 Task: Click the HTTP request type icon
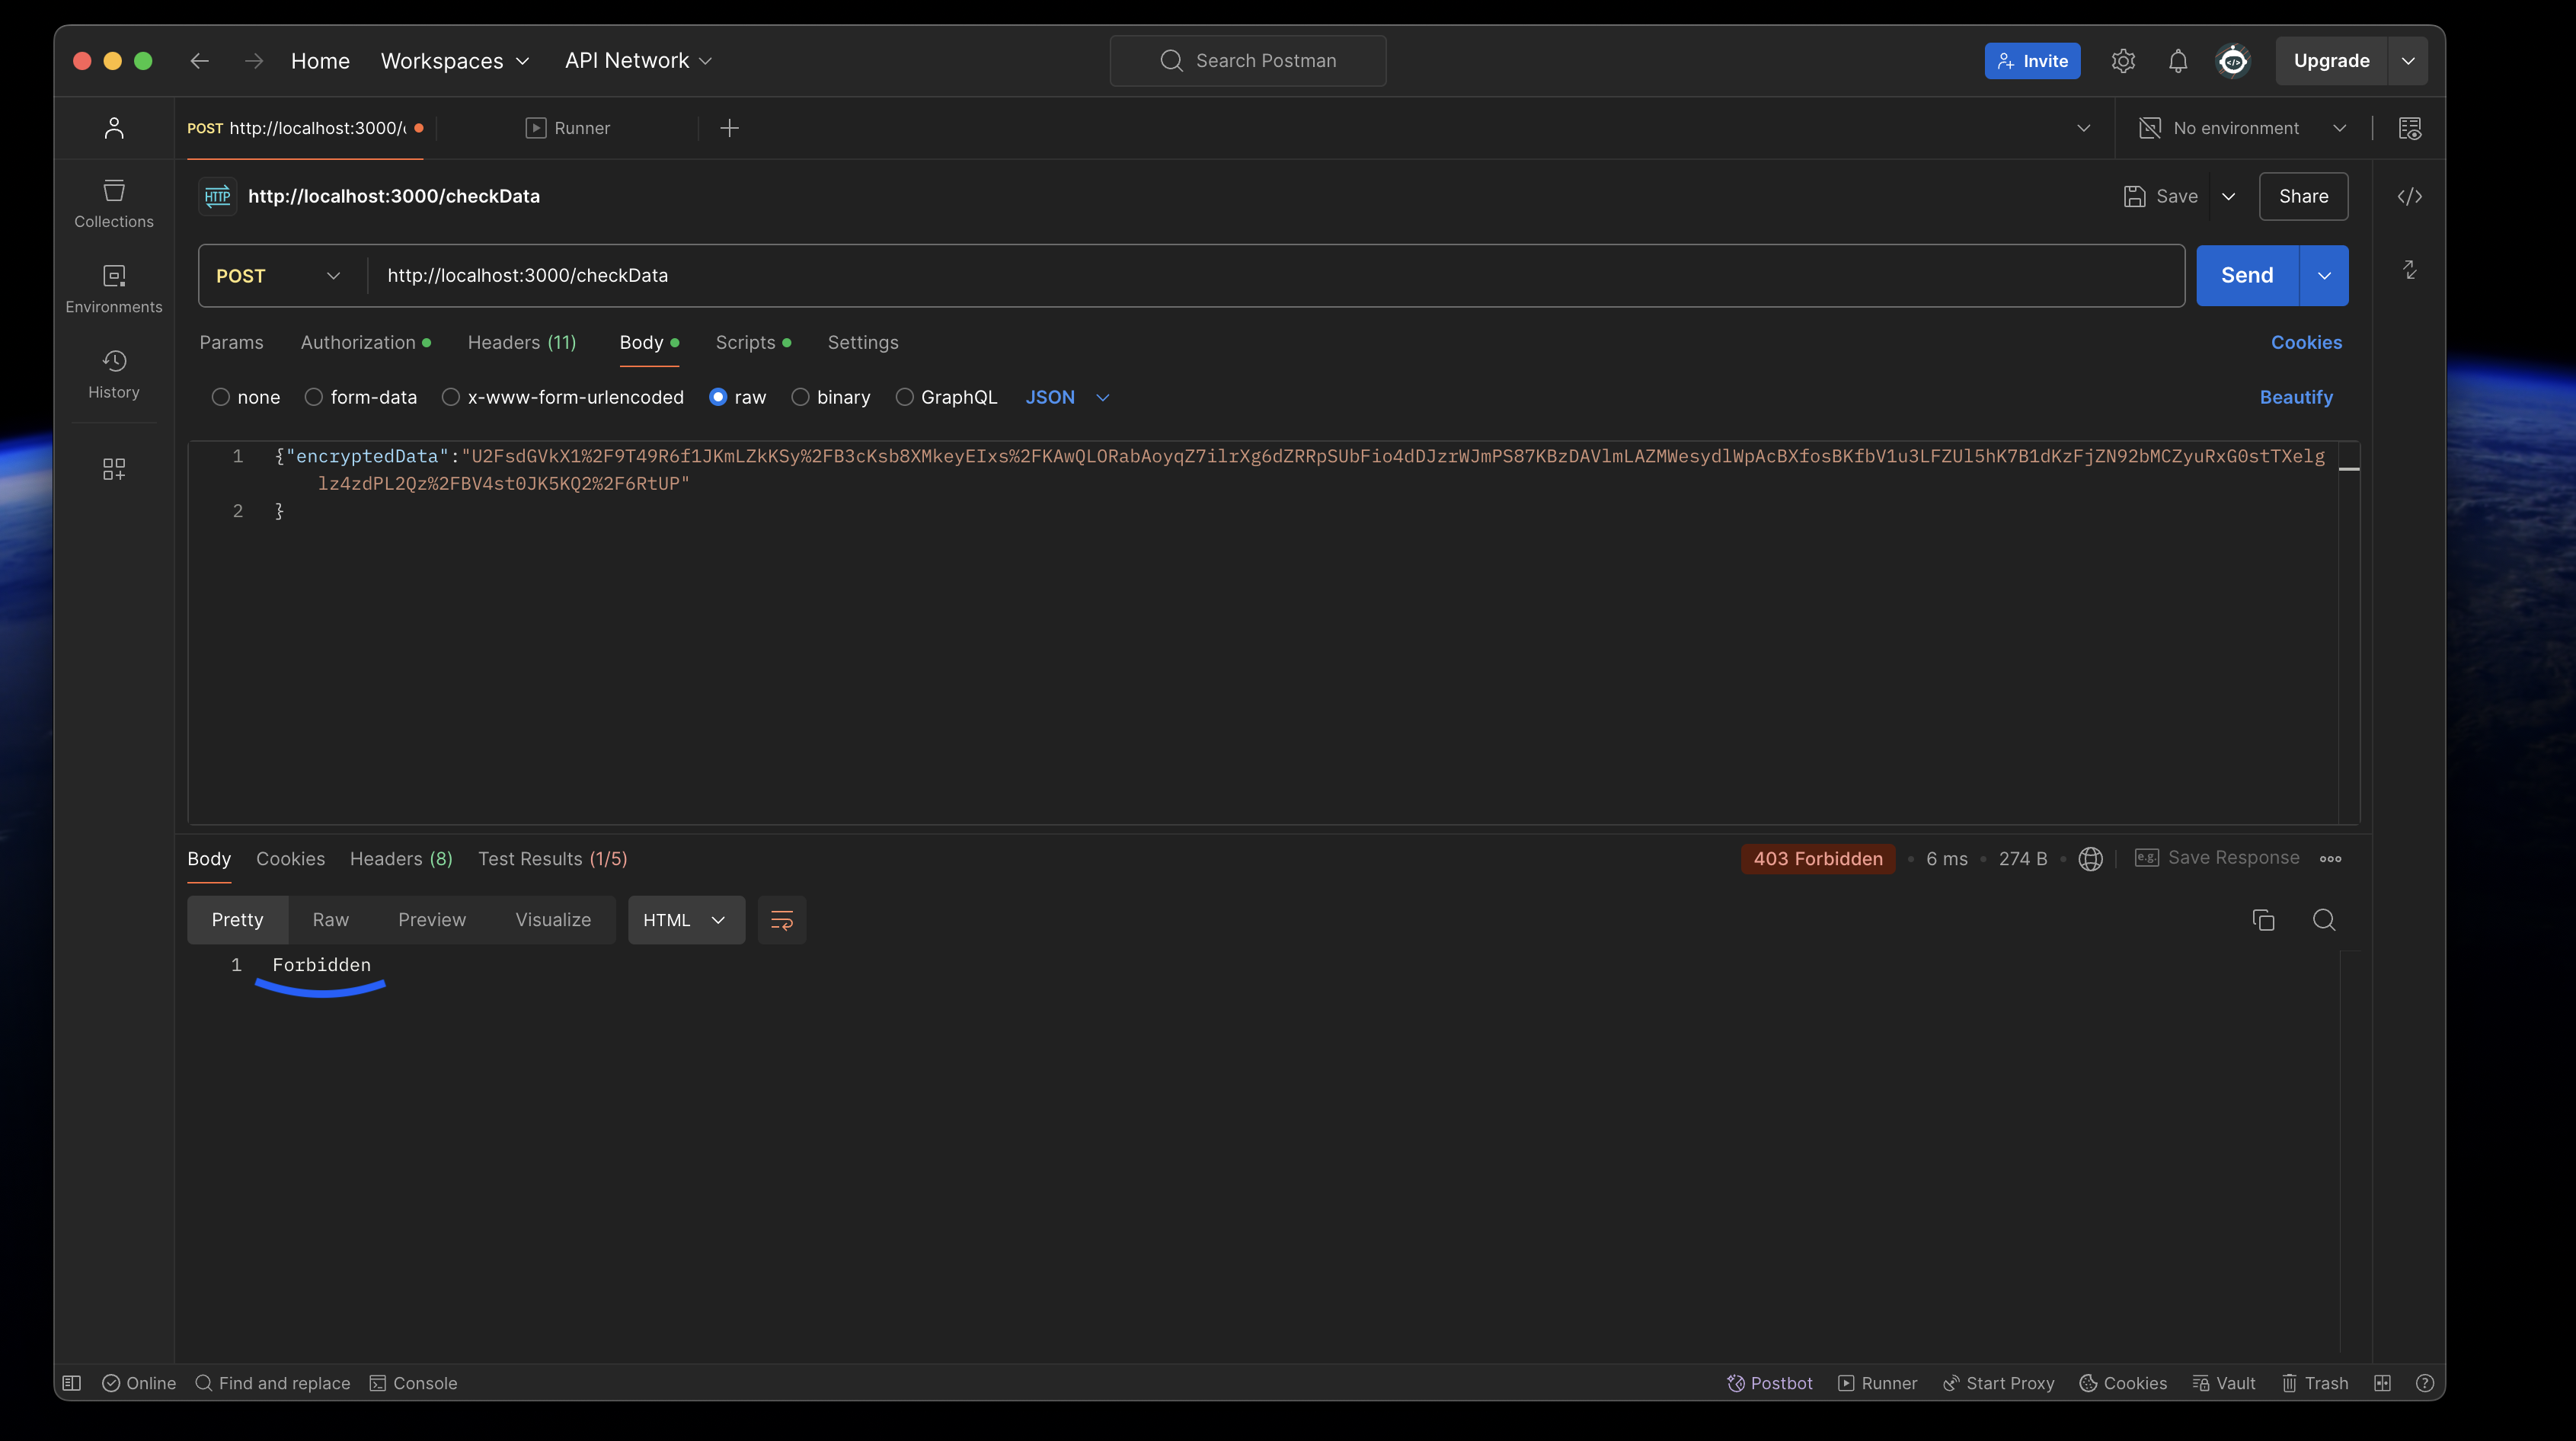pos(217,196)
